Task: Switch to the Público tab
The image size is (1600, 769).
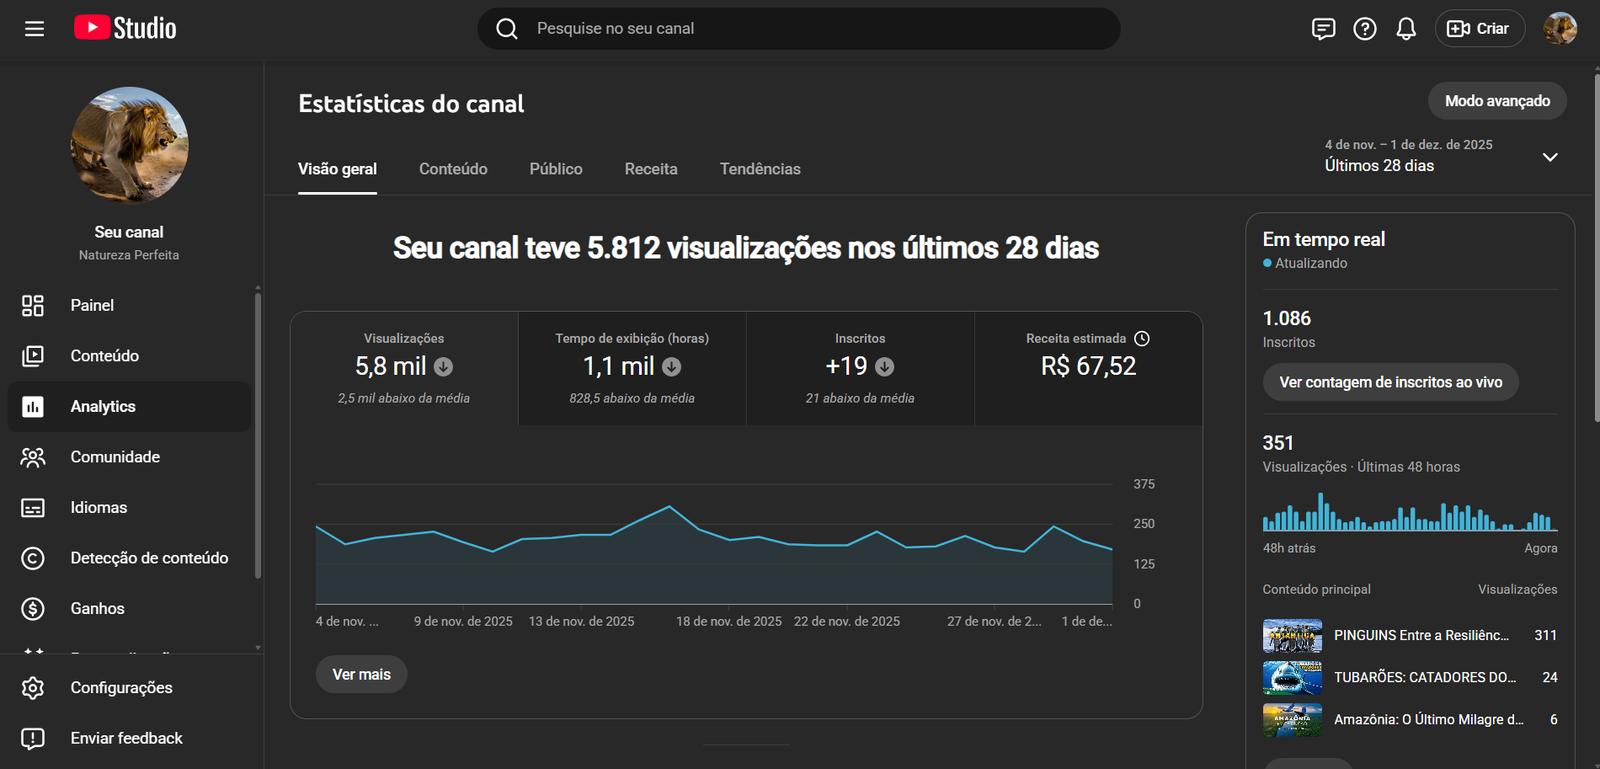Action: click(556, 169)
